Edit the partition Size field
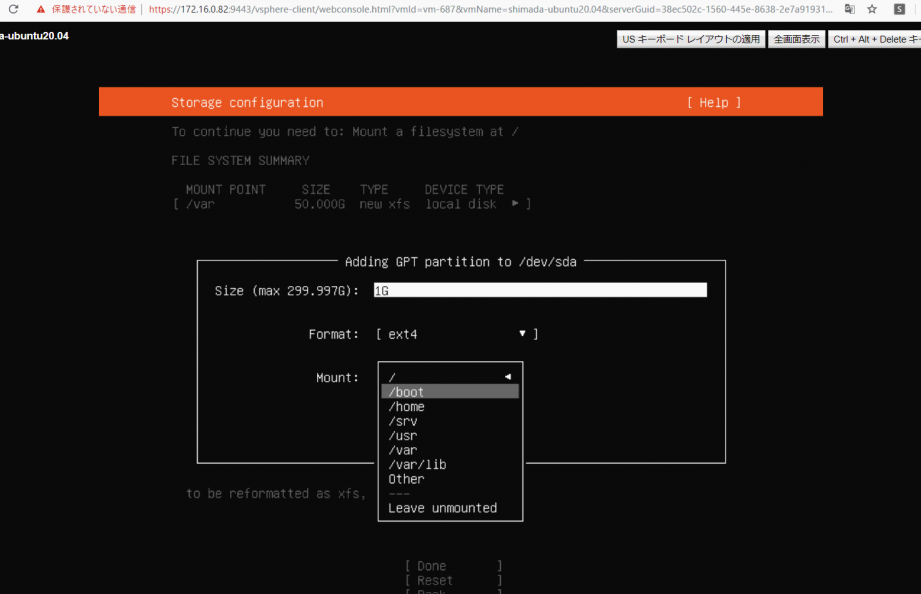The width and height of the screenshot is (921, 594). [540, 290]
